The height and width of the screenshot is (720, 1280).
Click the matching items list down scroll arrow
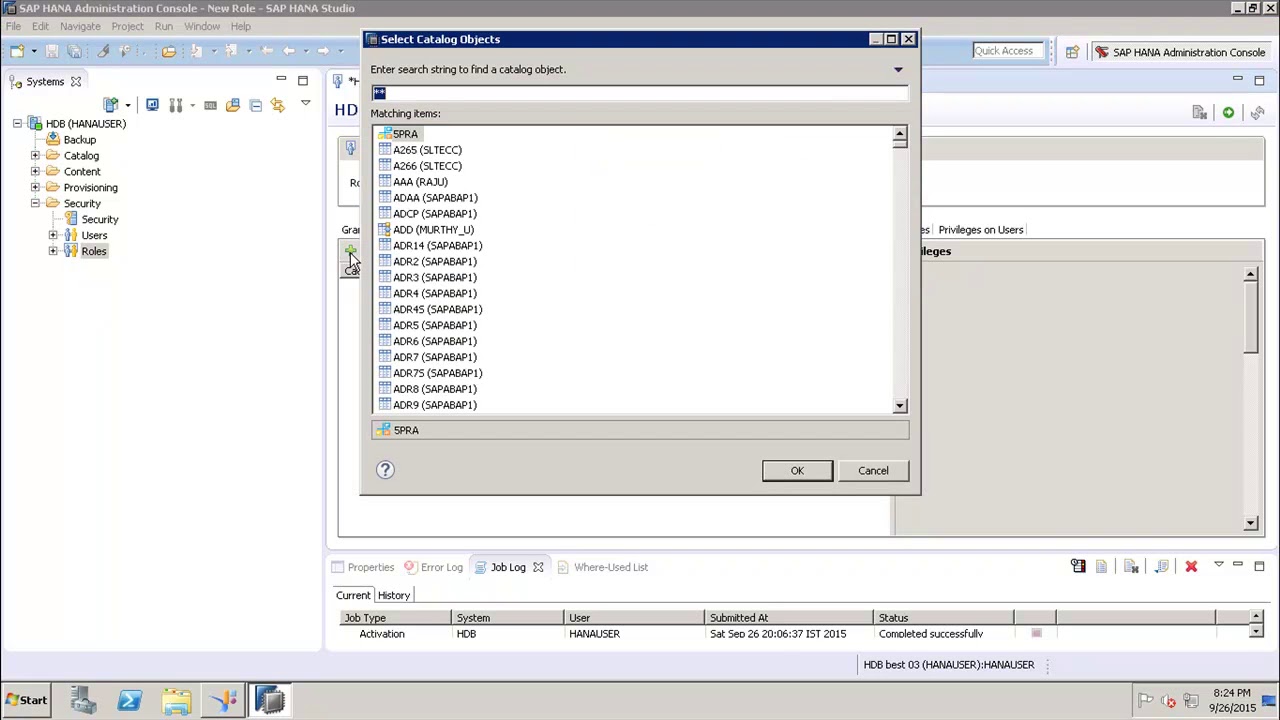900,405
